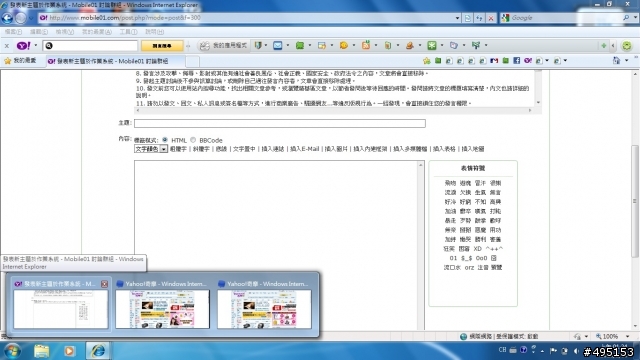Open the 檔案(F) menu
Image resolution: width=640 pixels, height=360 pixels.
13,32
